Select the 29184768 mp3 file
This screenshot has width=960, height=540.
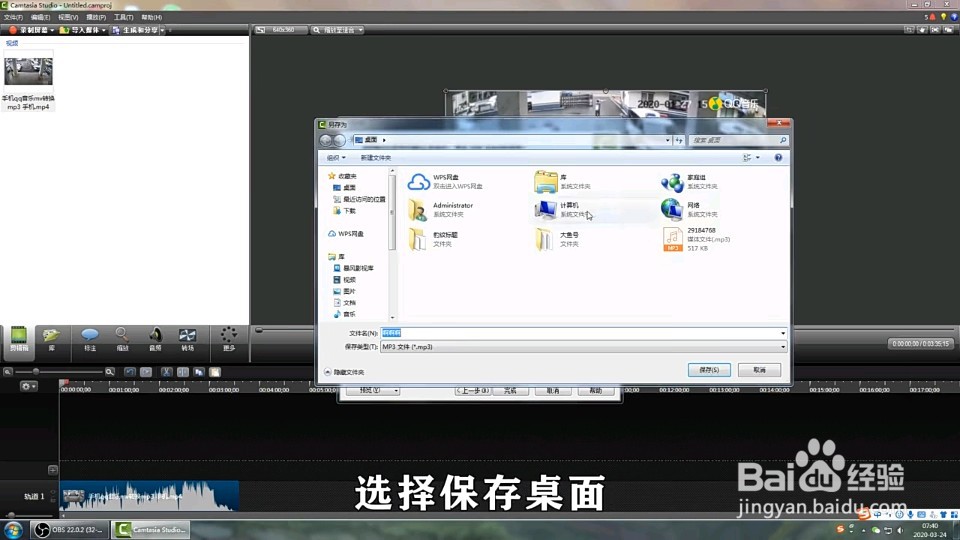click(x=696, y=239)
